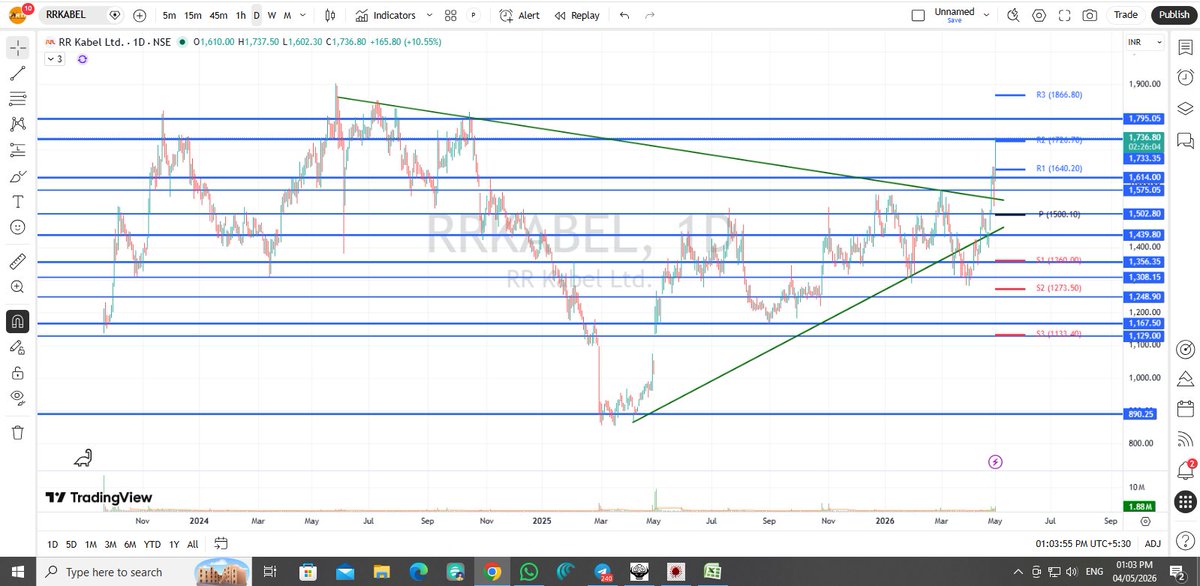Set range to 1D
Viewport: 1200px width, 586px height.
pos(53,544)
